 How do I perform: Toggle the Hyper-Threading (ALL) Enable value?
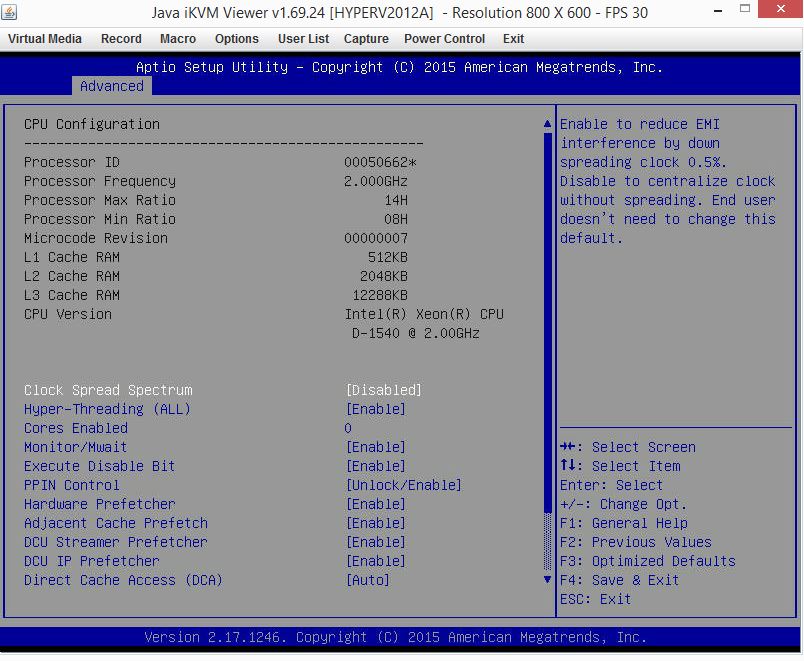(376, 409)
